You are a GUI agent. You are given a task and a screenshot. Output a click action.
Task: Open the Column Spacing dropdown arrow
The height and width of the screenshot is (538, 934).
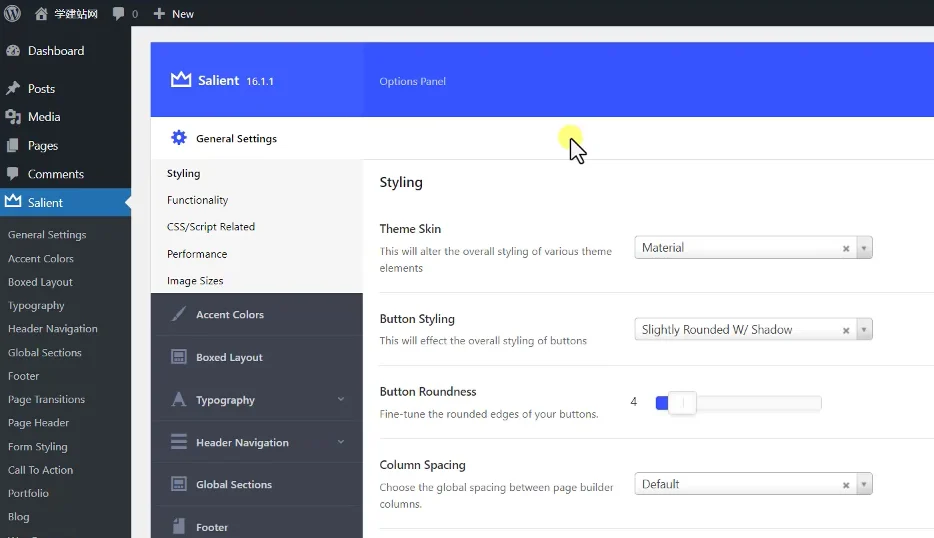click(x=864, y=484)
